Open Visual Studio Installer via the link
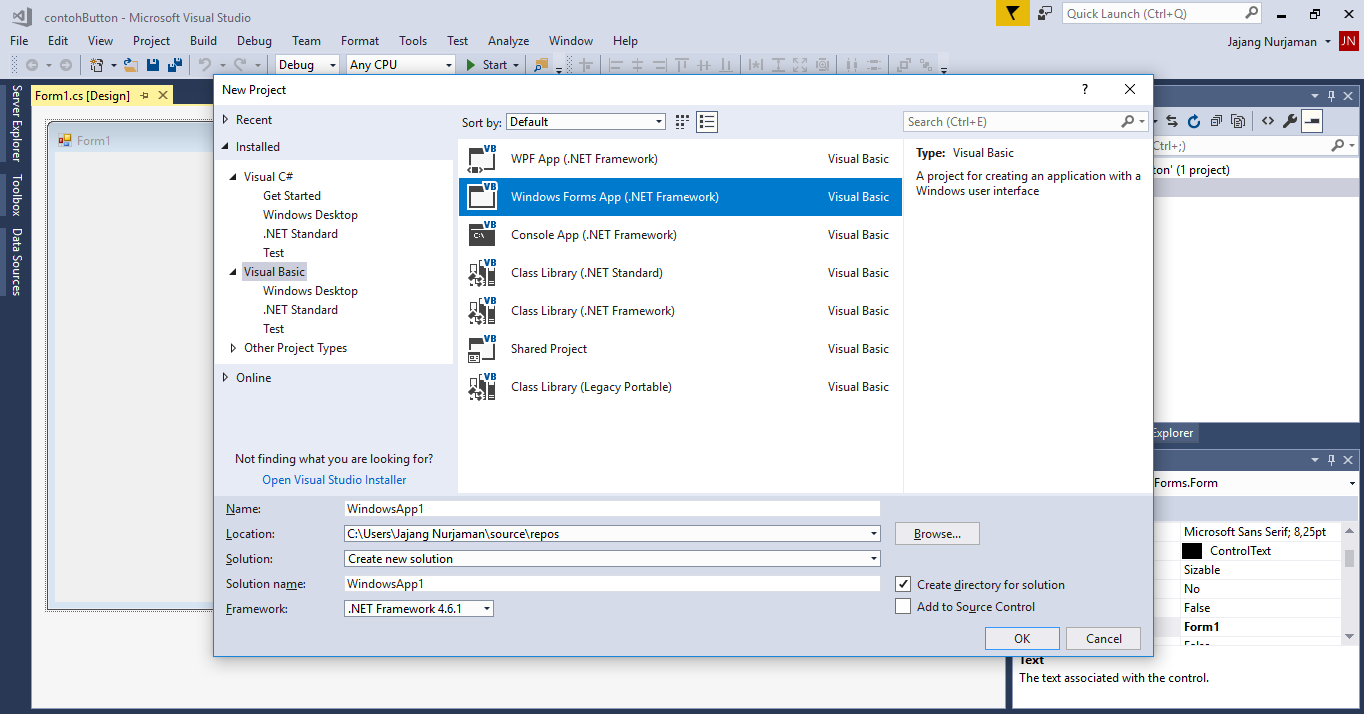Screen dimensions: 1364x714 (334, 480)
